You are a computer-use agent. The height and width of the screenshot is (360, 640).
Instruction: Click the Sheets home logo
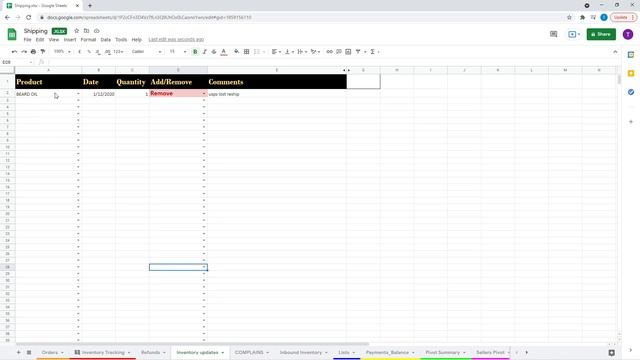coord(12,34)
